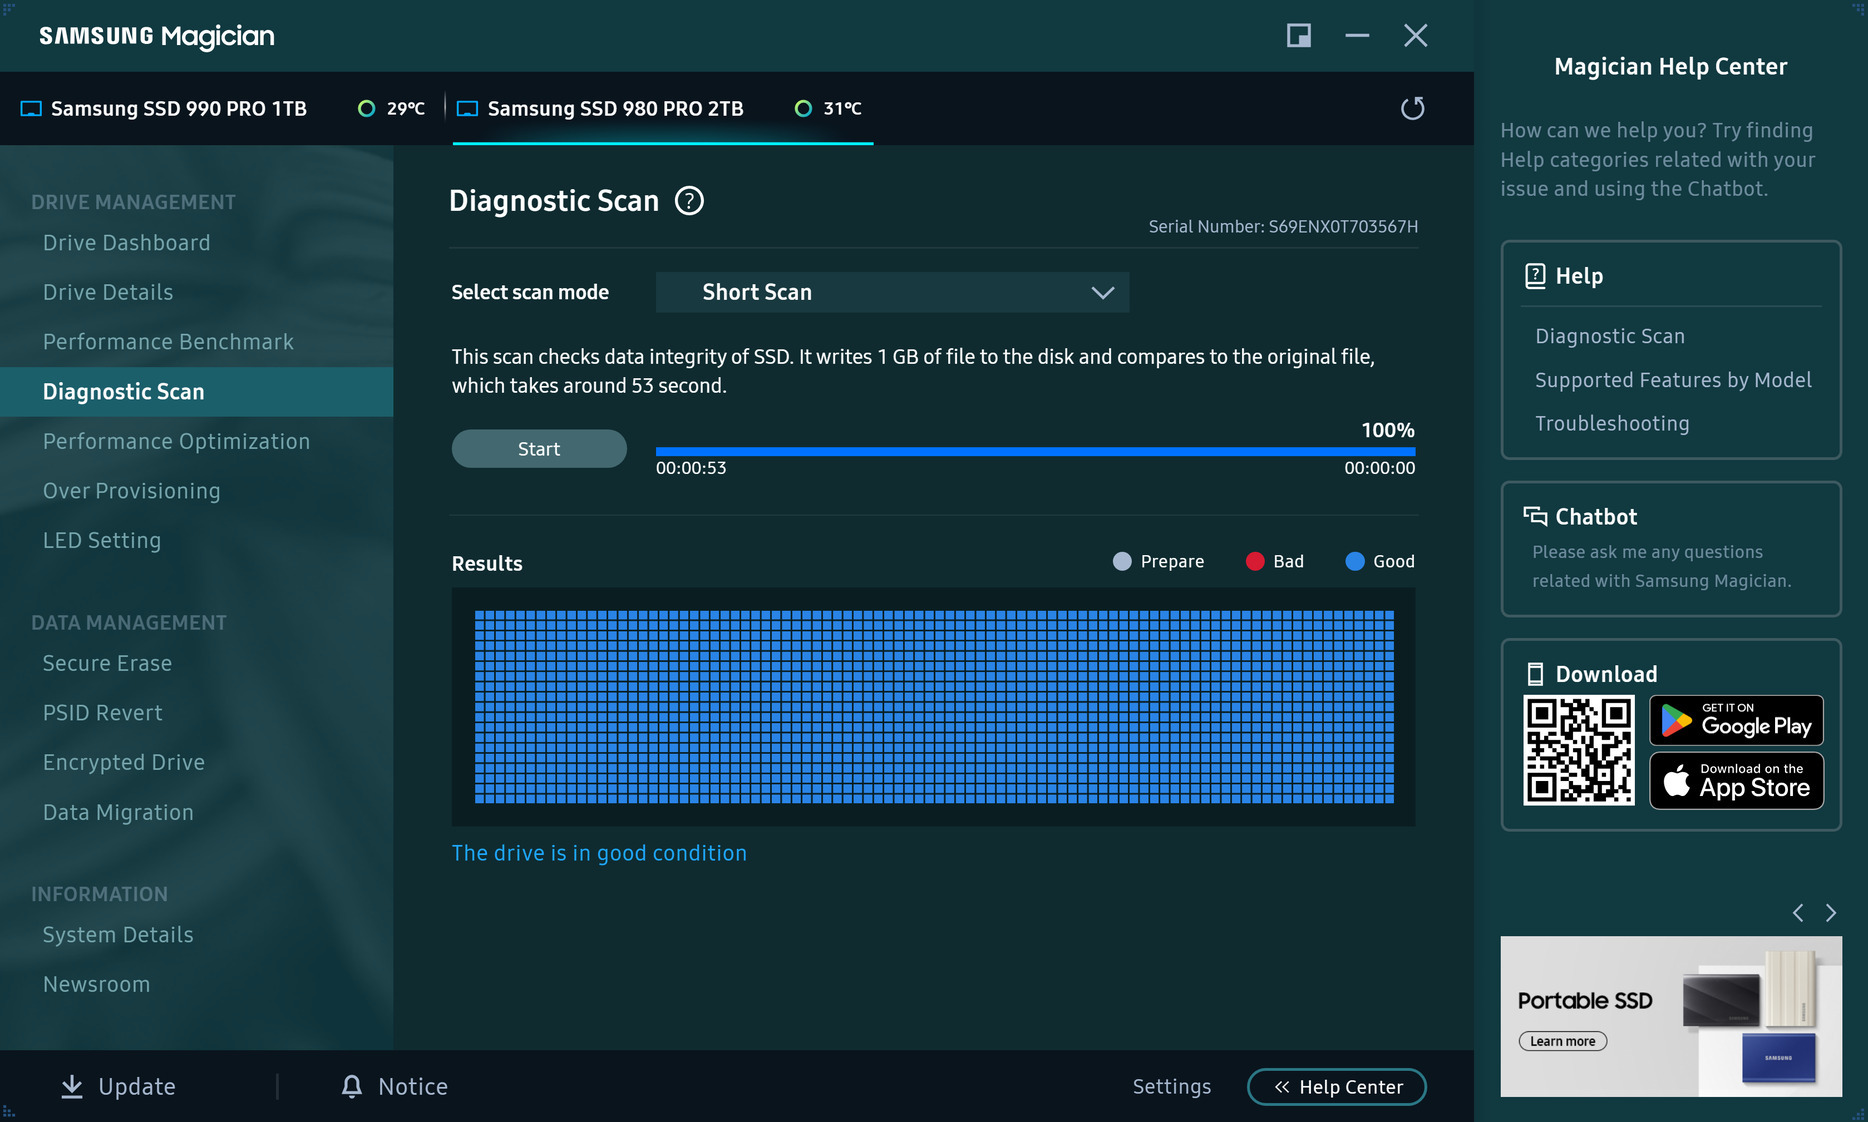The height and width of the screenshot is (1122, 1868).
Task: Open the Newsroom page
Action: click(96, 984)
